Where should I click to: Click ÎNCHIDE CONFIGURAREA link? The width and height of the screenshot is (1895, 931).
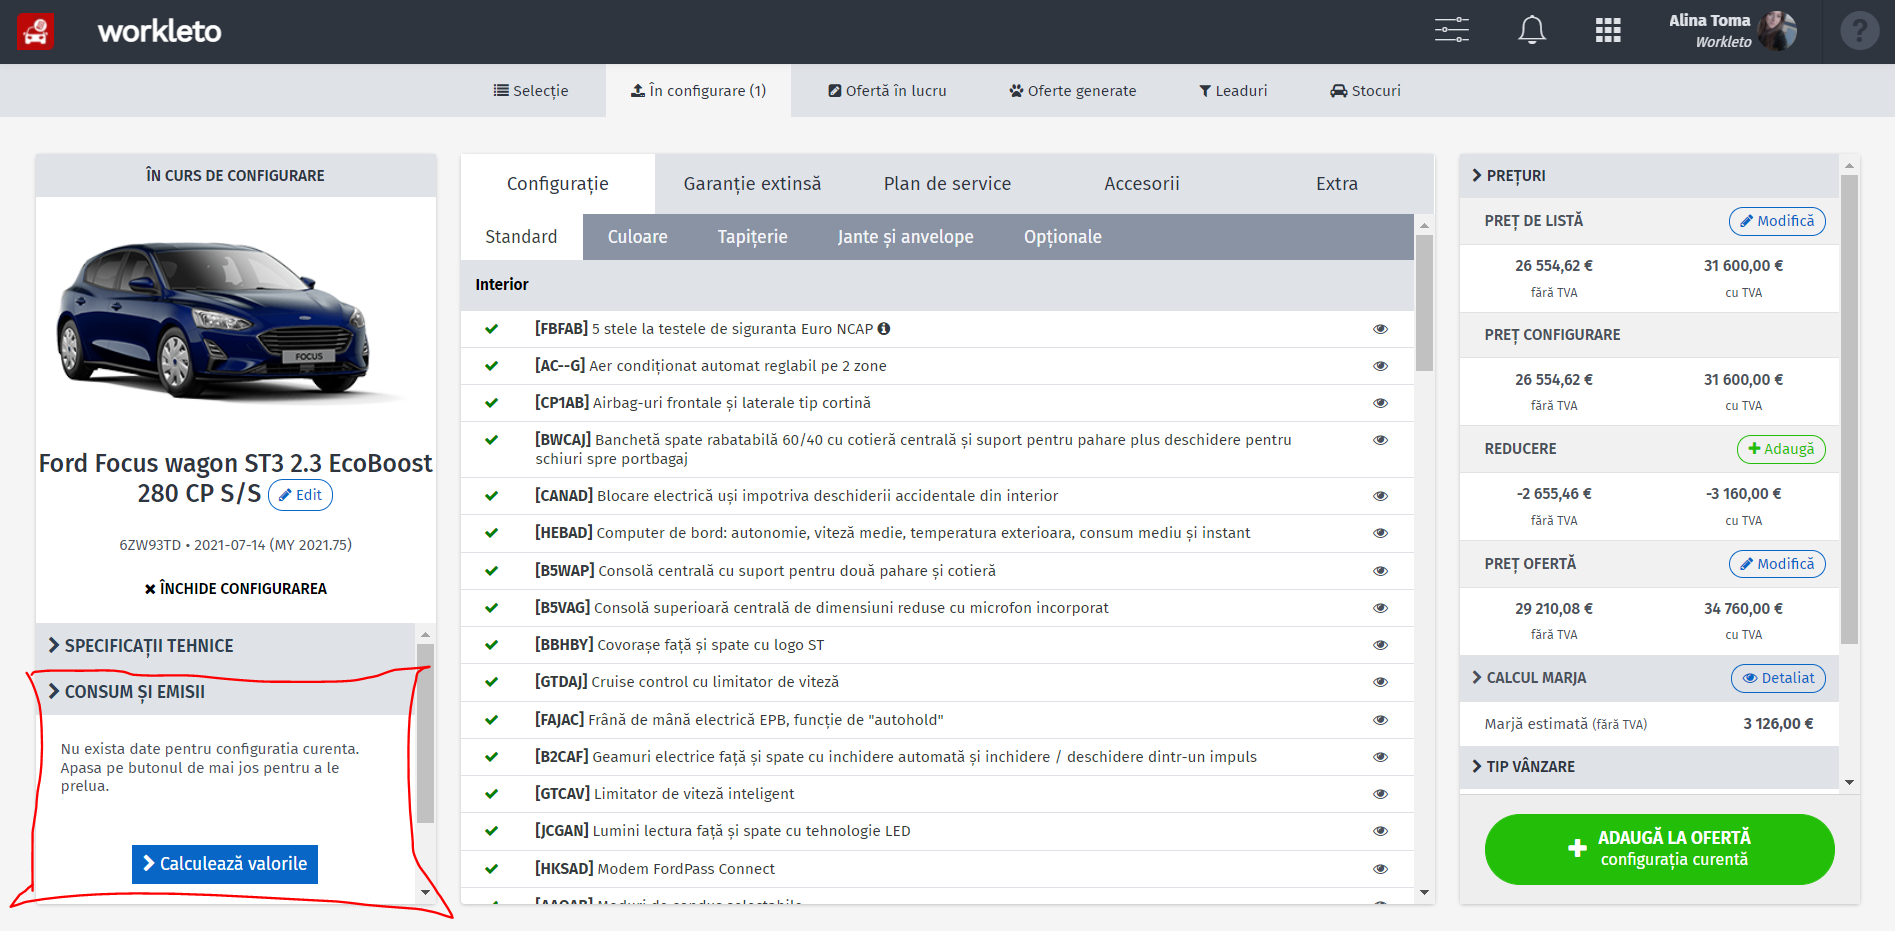tap(236, 589)
